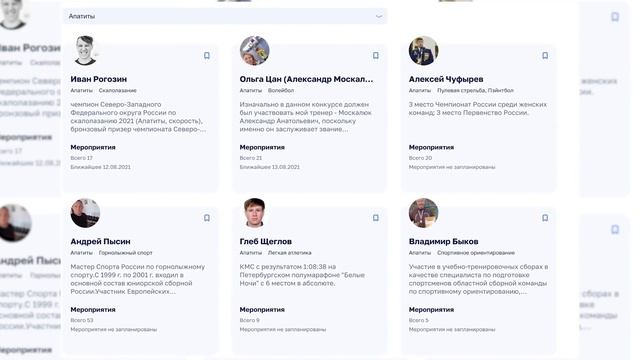Bookmark Ольга Цан's card
Image resolution: width=640 pixels, height=360 pixels.
point(376,56)
